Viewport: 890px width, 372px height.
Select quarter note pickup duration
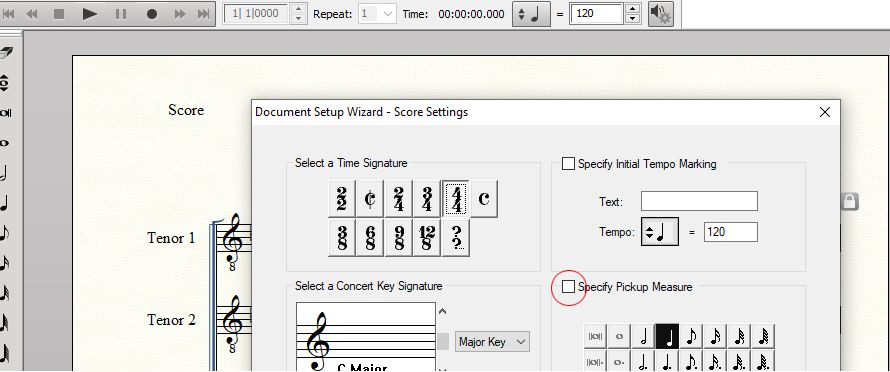click(x=667, y=336)
